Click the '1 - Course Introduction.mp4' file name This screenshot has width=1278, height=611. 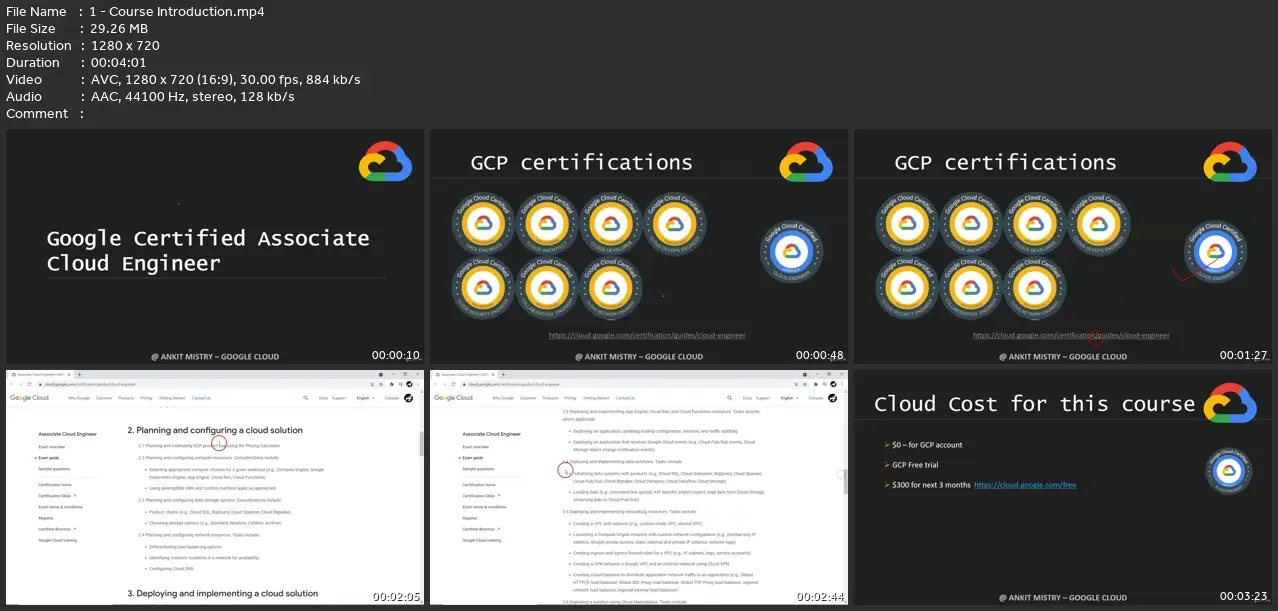[177, 12]
